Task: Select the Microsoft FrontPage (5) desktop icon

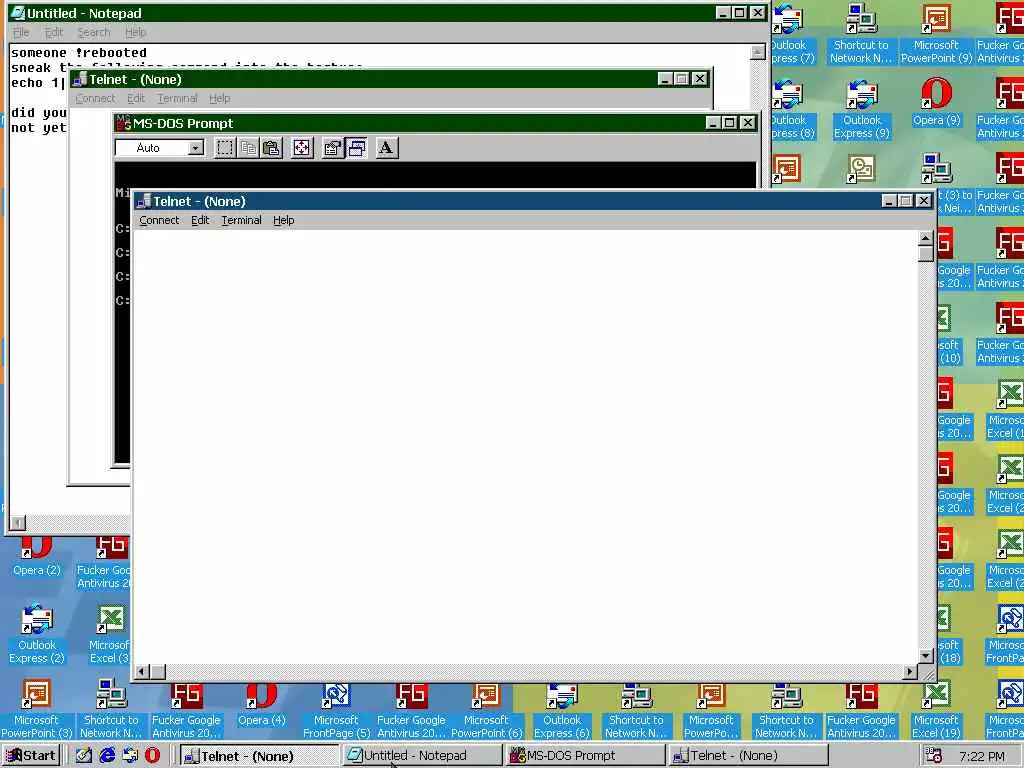Action: (336, 711)
